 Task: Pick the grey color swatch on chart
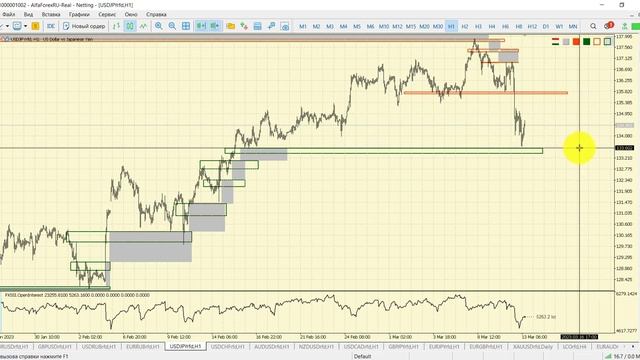click(x=566, y=42)
